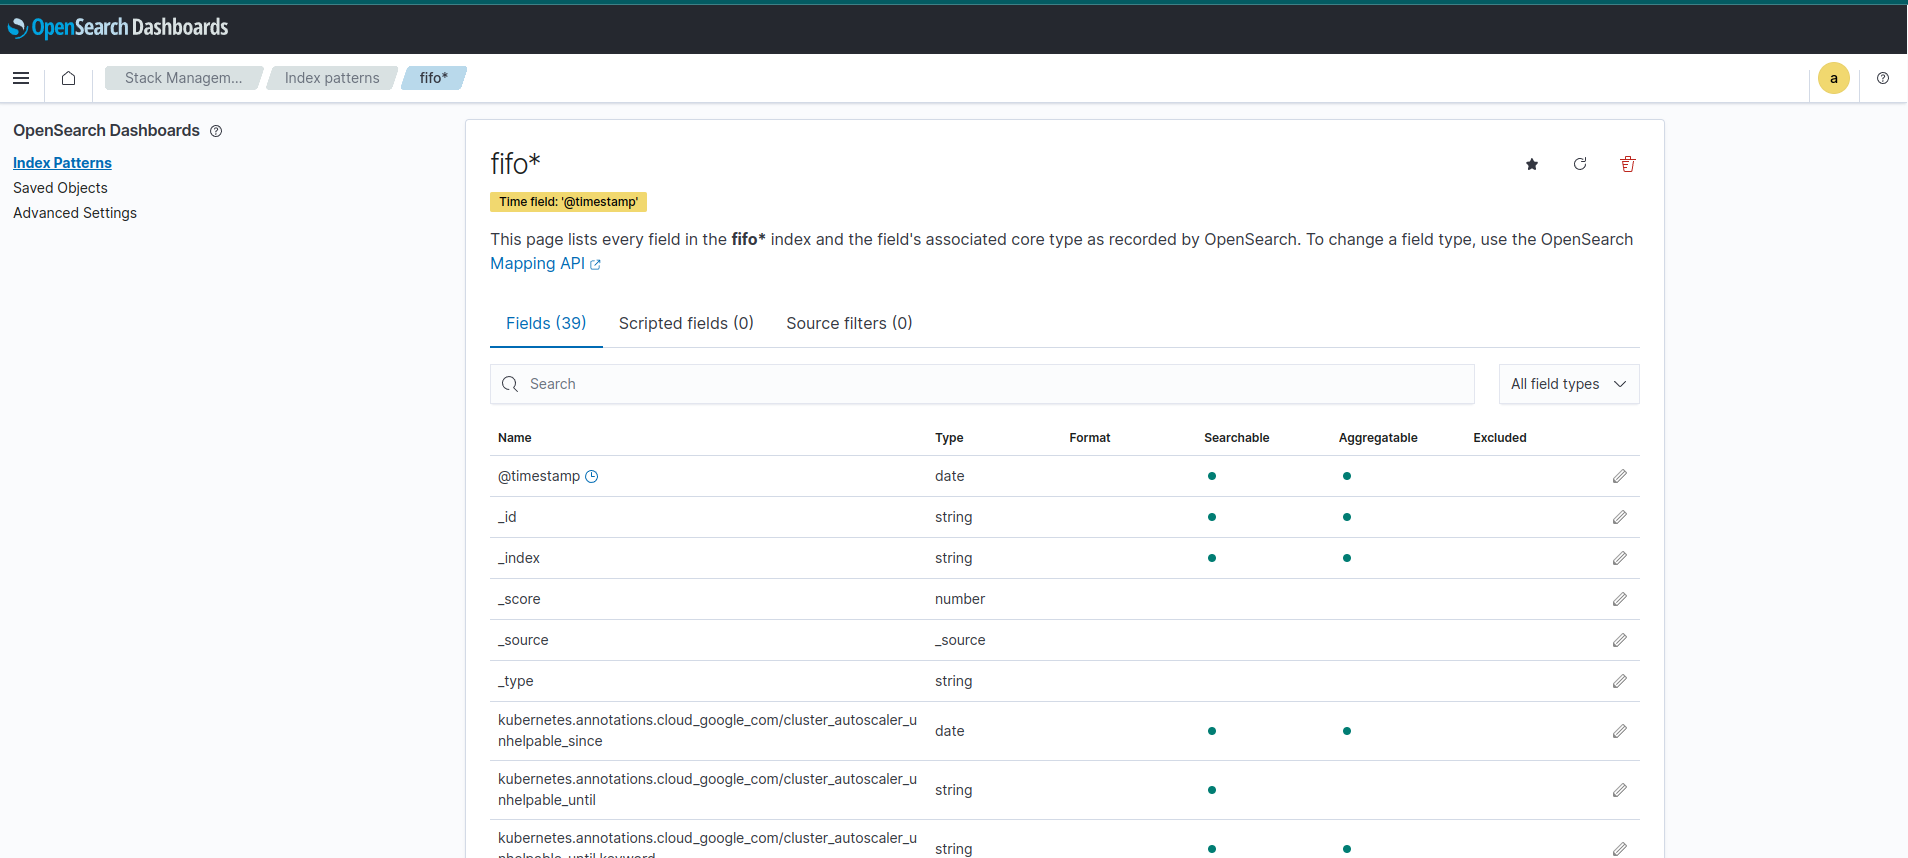
Task: Open Advanced Settings in sidebar
Action: [x=75, y=213]
